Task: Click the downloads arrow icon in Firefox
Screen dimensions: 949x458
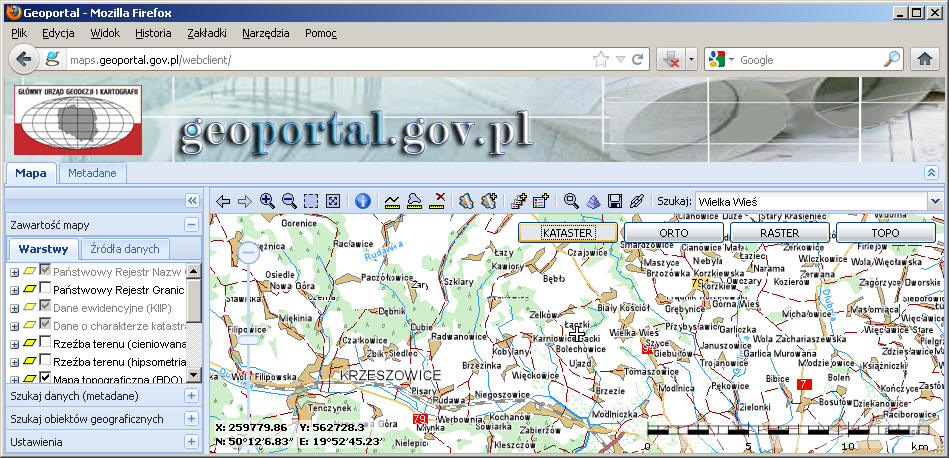Action: click(x=671, y=59)
